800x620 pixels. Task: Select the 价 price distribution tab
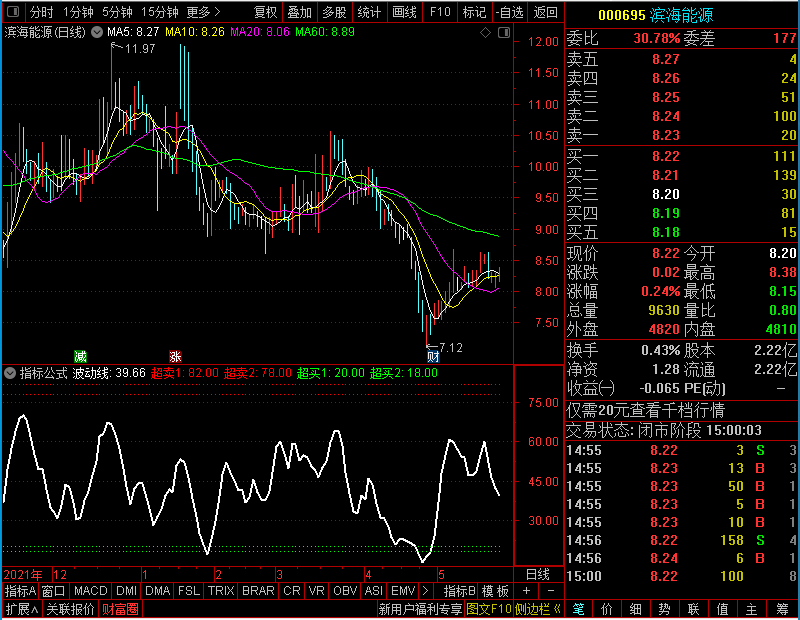607,609
